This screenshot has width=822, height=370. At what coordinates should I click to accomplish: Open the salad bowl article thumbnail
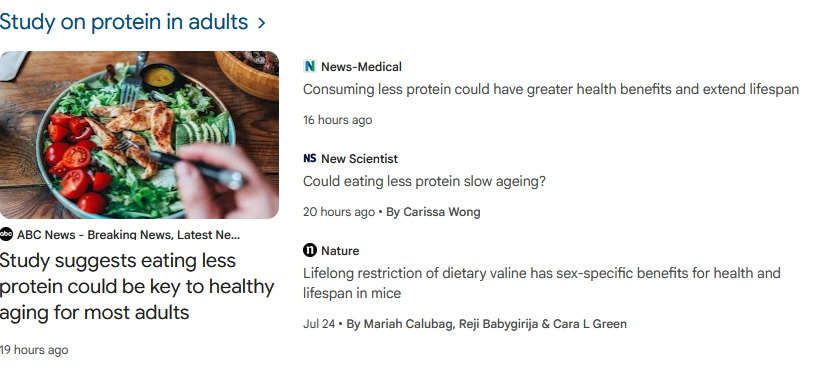(139, 135)
